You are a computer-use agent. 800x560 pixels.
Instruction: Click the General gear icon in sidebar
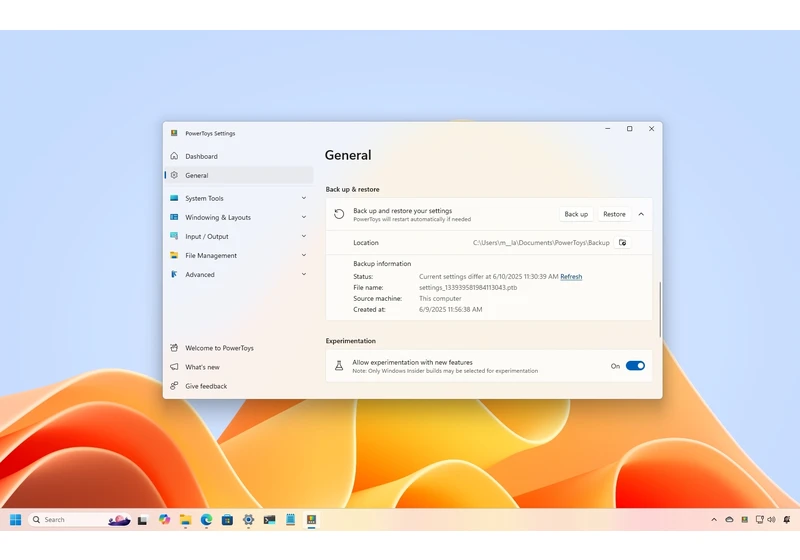point(174,175)
